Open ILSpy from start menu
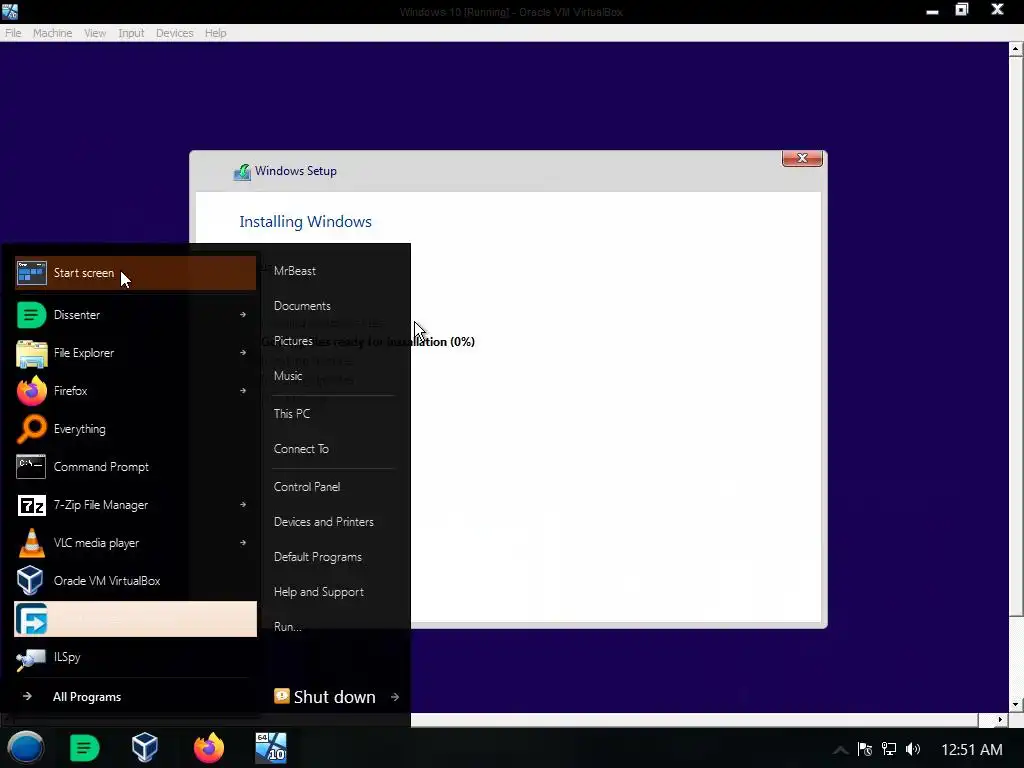 tap(135, 657)
